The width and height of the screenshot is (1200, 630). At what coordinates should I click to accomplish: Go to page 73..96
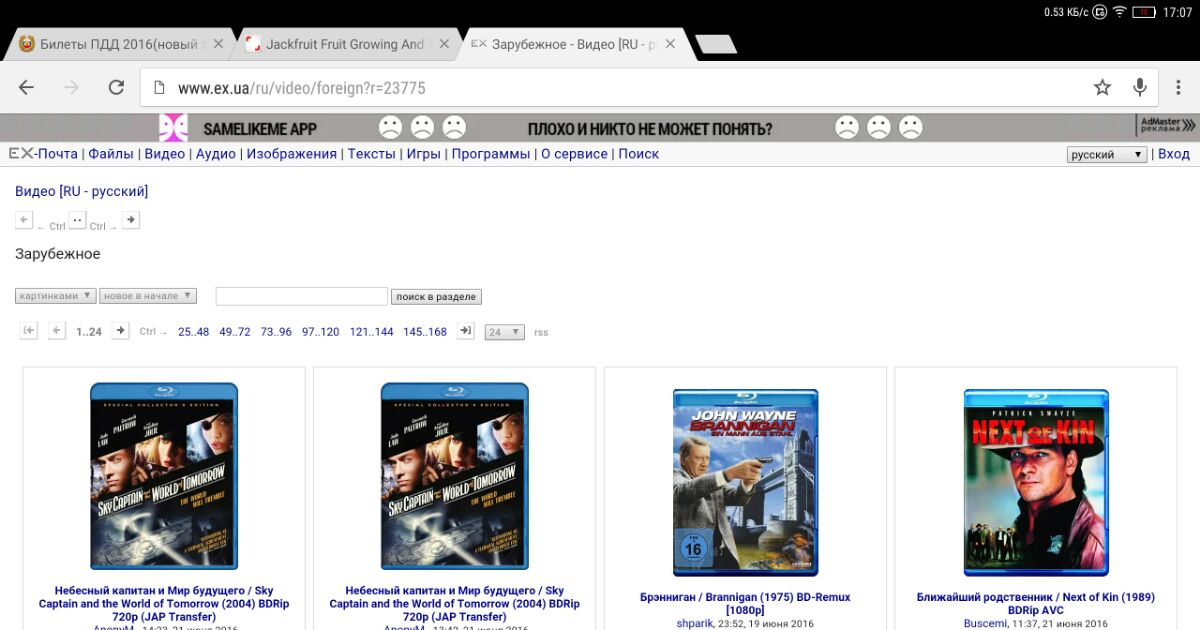[x=276, y=332]
